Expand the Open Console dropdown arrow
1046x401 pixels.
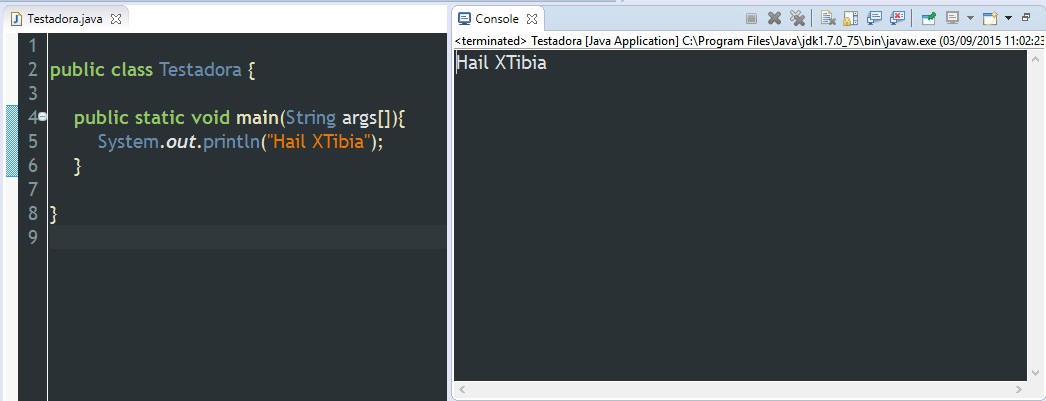1008,18
